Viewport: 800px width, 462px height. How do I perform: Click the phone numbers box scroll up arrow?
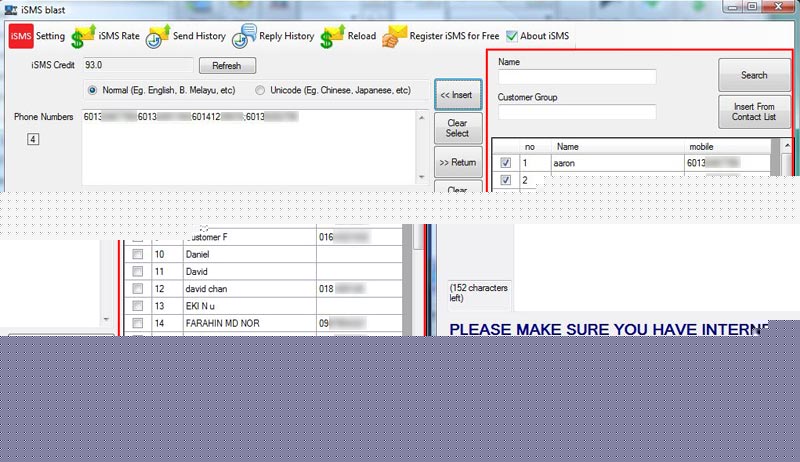click(421, 118)
